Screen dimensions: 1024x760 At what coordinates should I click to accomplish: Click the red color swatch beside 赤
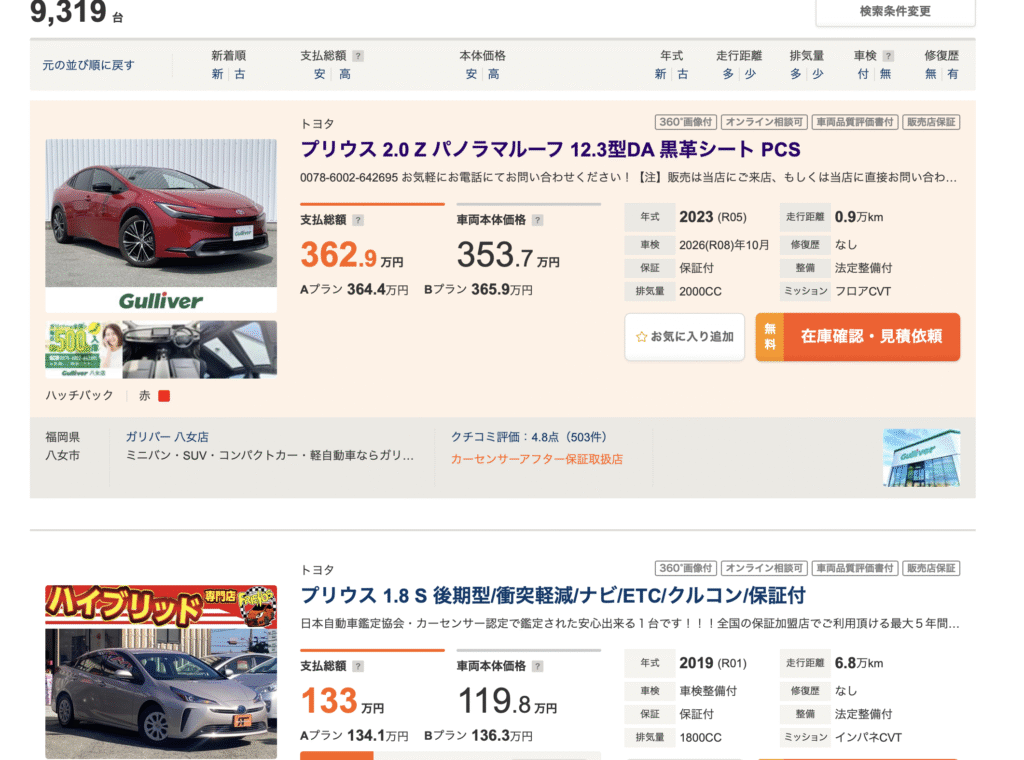click(x=164, y=396)
